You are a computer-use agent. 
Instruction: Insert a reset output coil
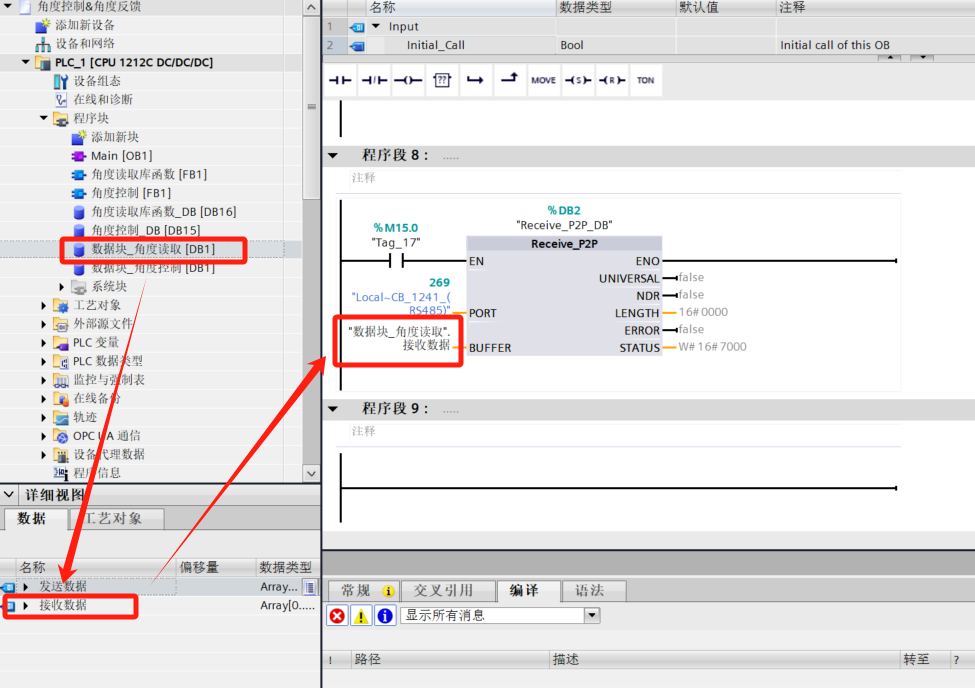pyautogui.click(x=611, y=80)
